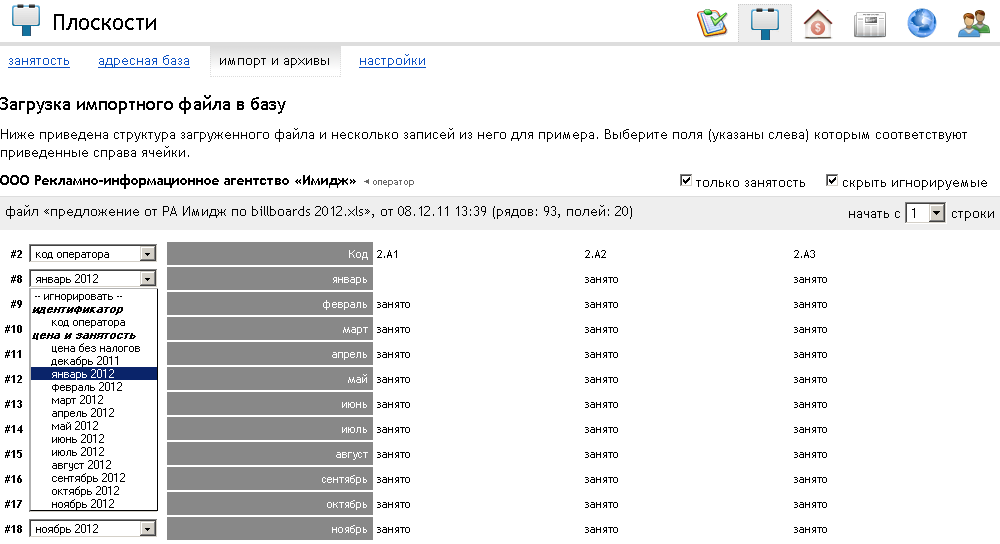Go to the настройки link
This screenshot has width=1000, height=544.
[392, 61]
